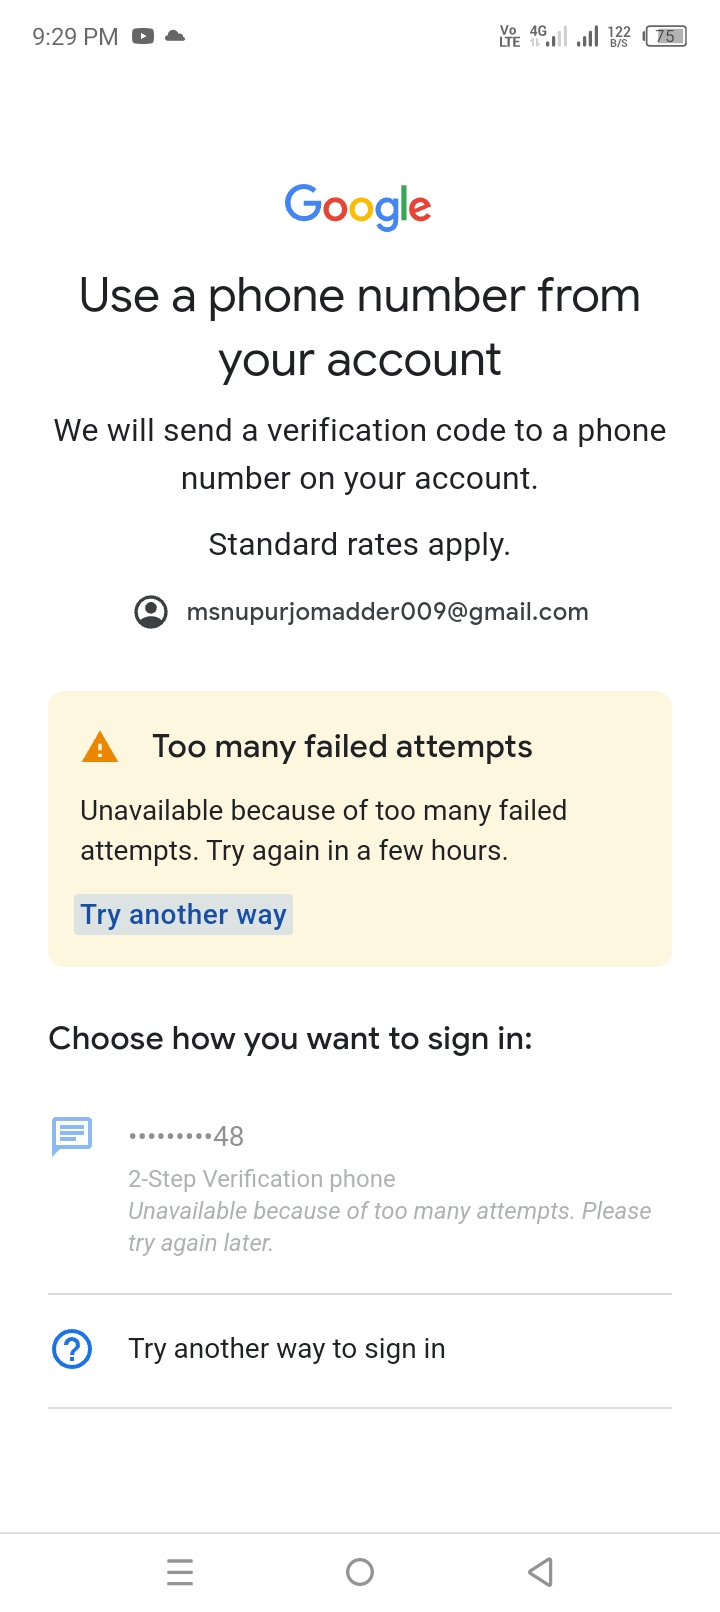Tap the Android home circle button

pyautogui.click(x=360, y=1572)
